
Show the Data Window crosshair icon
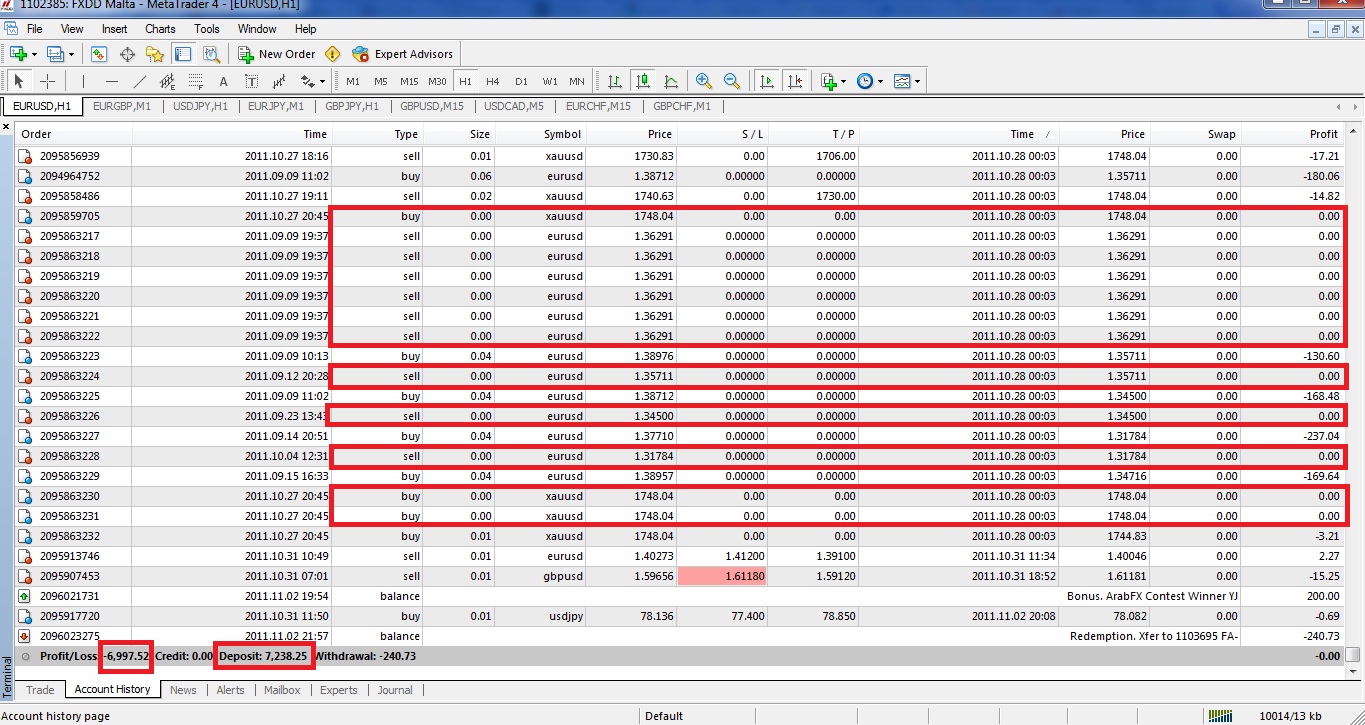coord(127,54)
